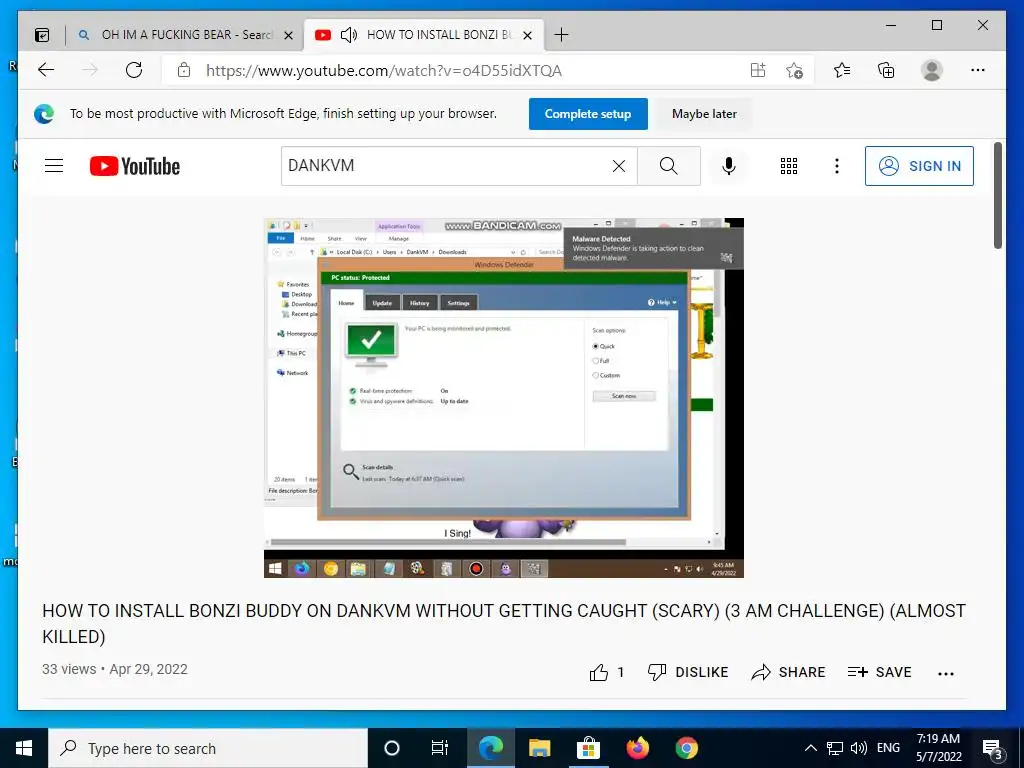Screen dimensions: 1024x768
Task: Click the taskbar search box
Action: 208,748
